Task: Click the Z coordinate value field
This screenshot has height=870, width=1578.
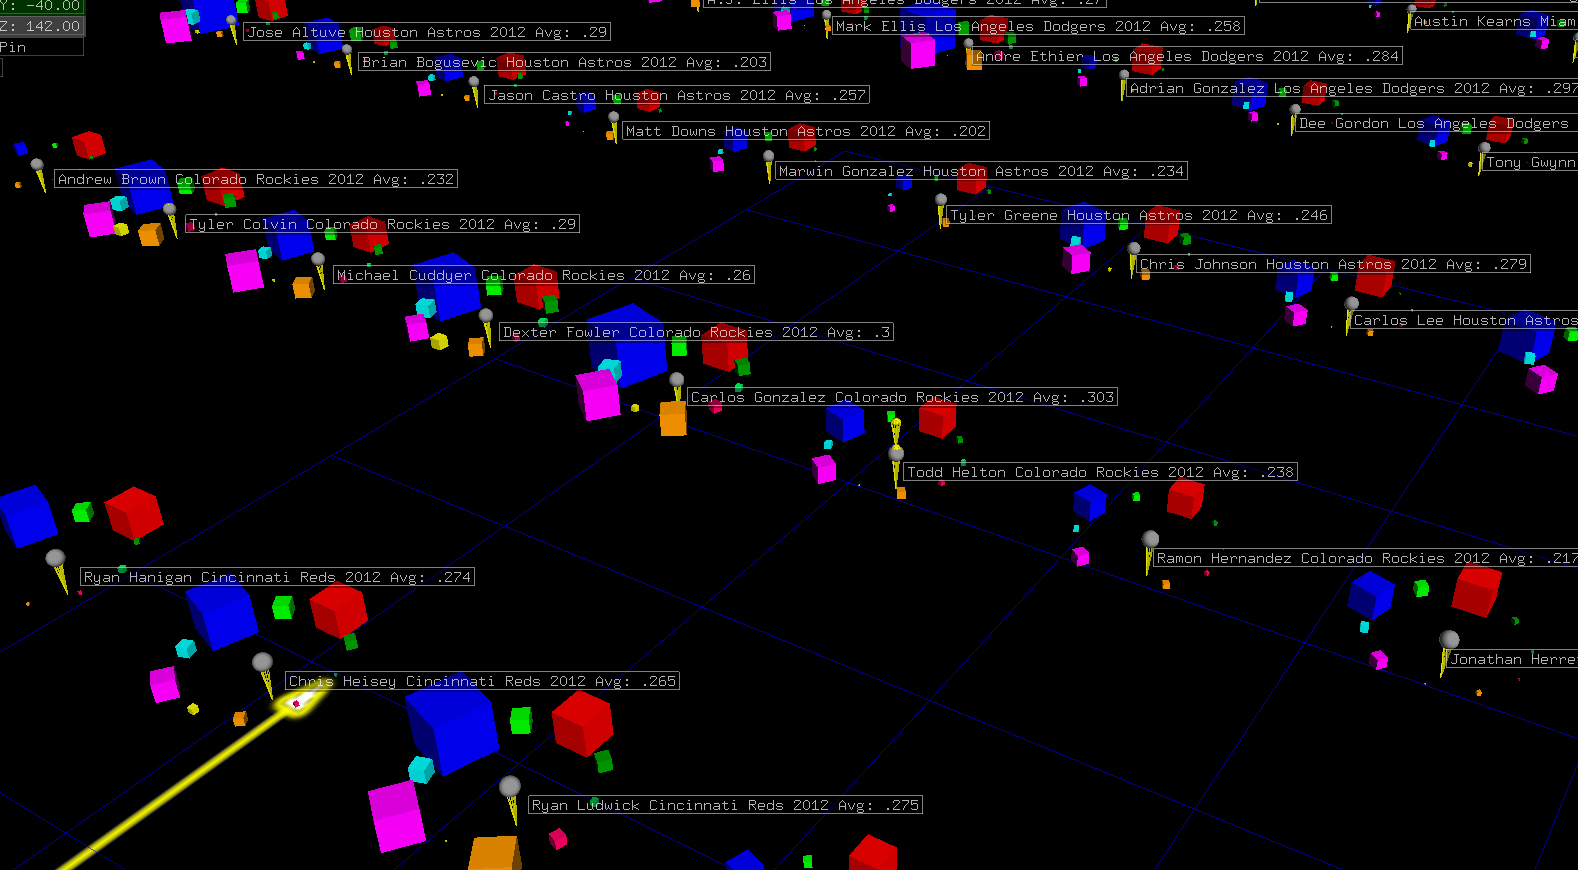Action: coord(42,26)
